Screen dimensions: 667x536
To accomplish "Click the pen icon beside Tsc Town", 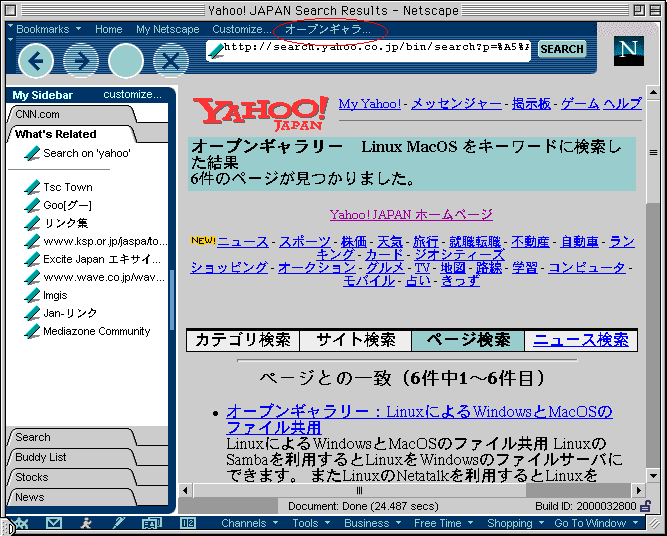I will 32,187.
